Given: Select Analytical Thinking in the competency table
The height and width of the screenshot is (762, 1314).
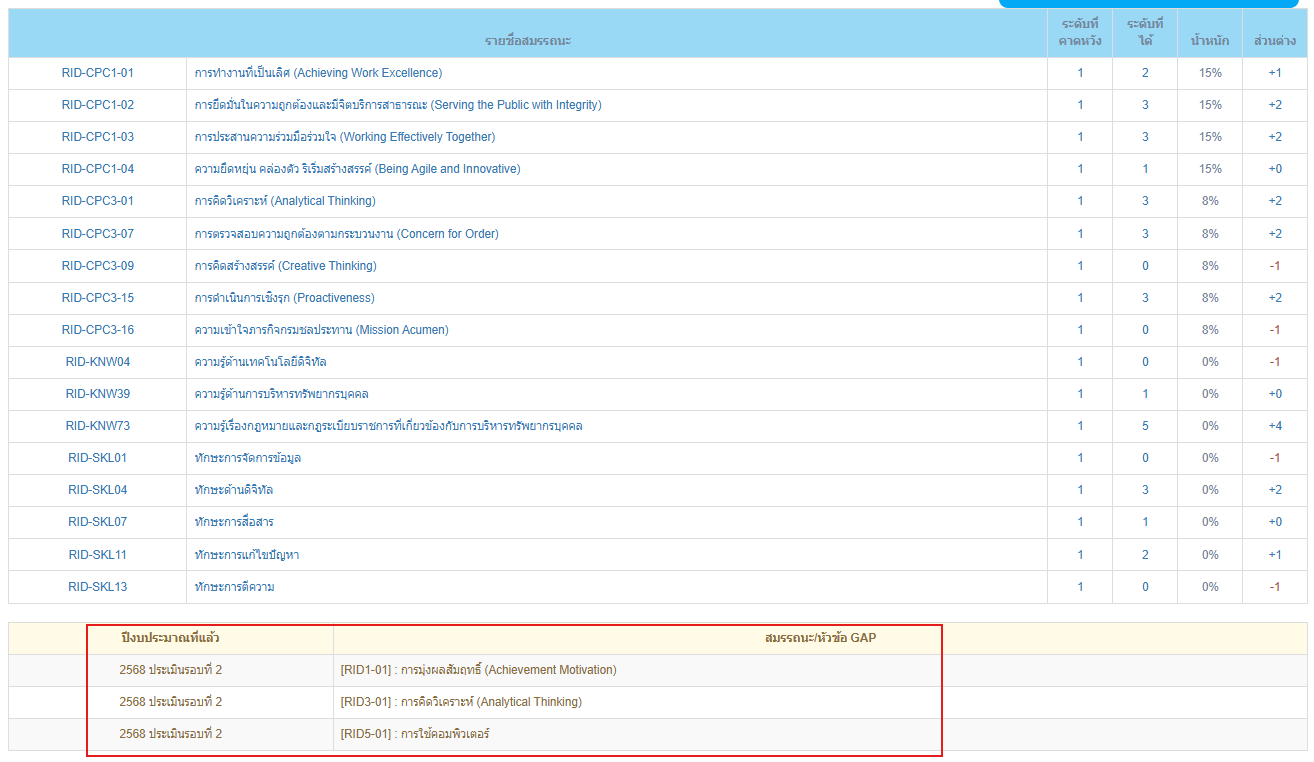Looking at the screenshot, I should (x=285, y=201).
